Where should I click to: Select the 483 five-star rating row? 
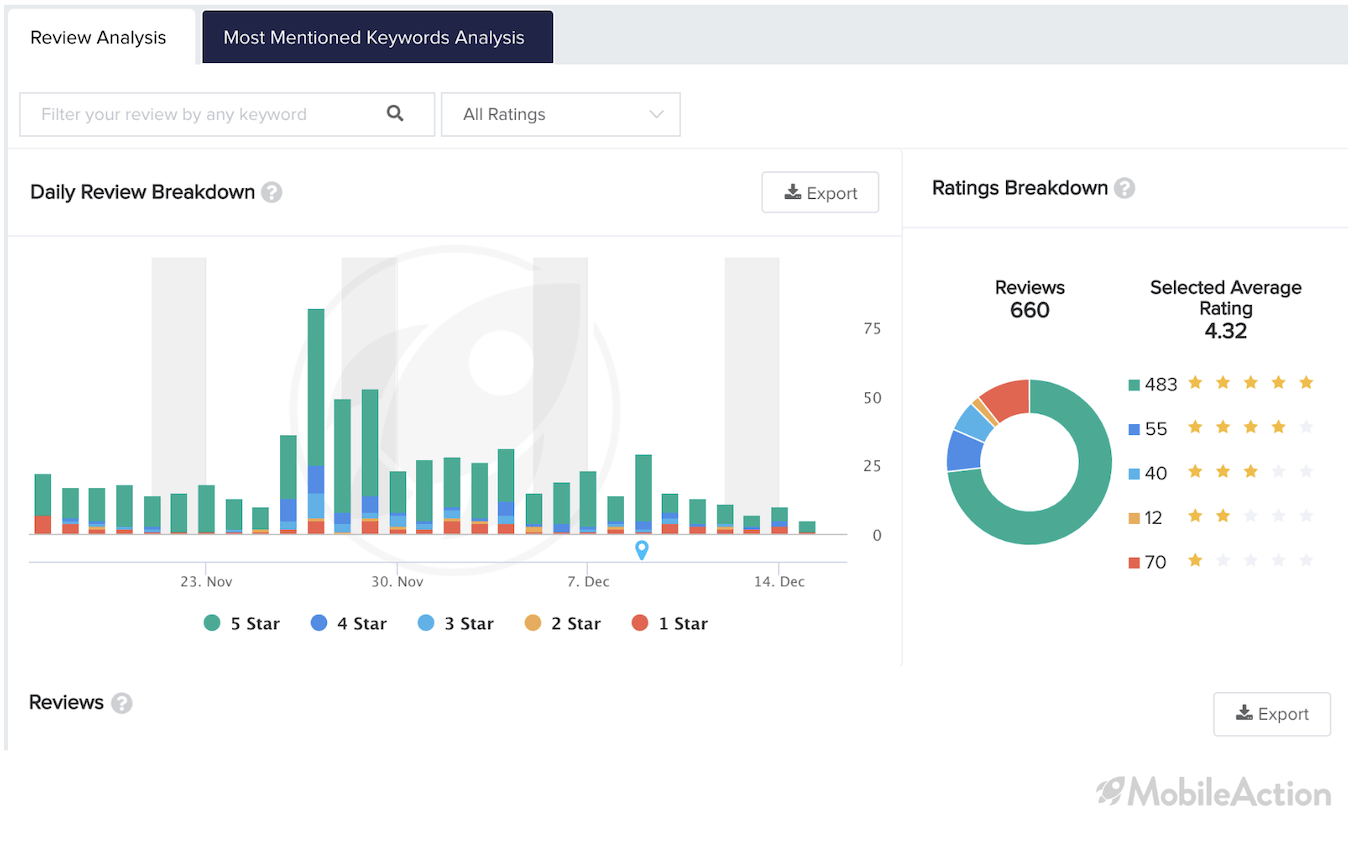tap(1220, 384)
